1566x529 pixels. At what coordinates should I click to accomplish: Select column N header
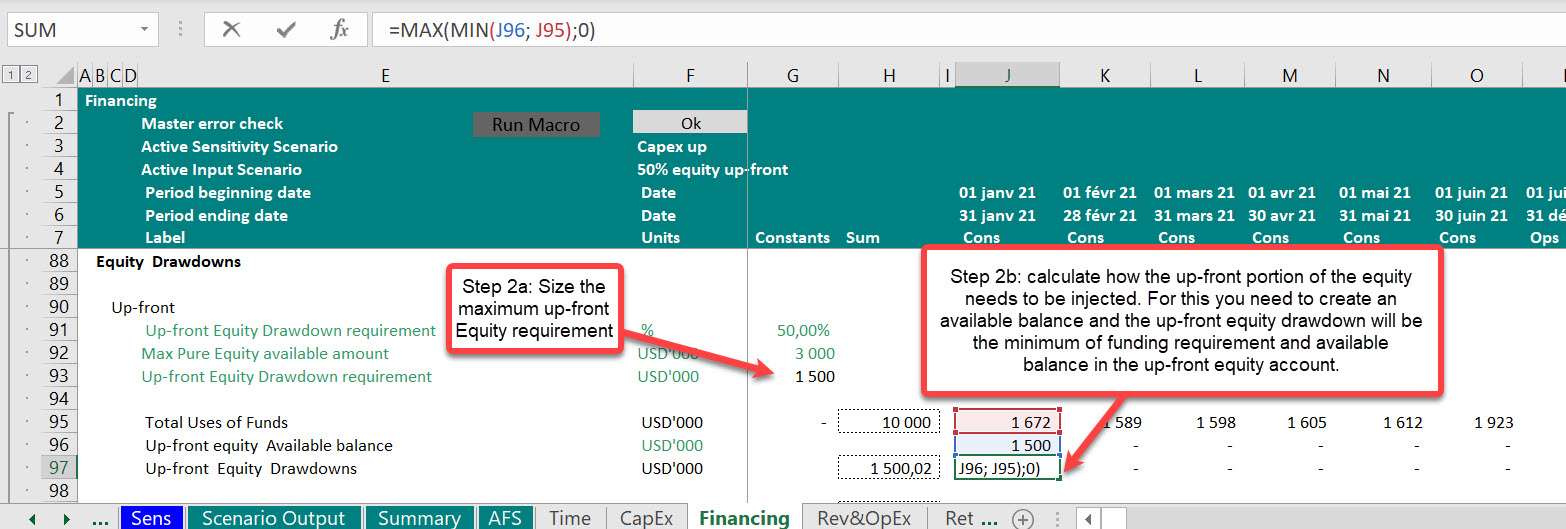(1383, 75)
